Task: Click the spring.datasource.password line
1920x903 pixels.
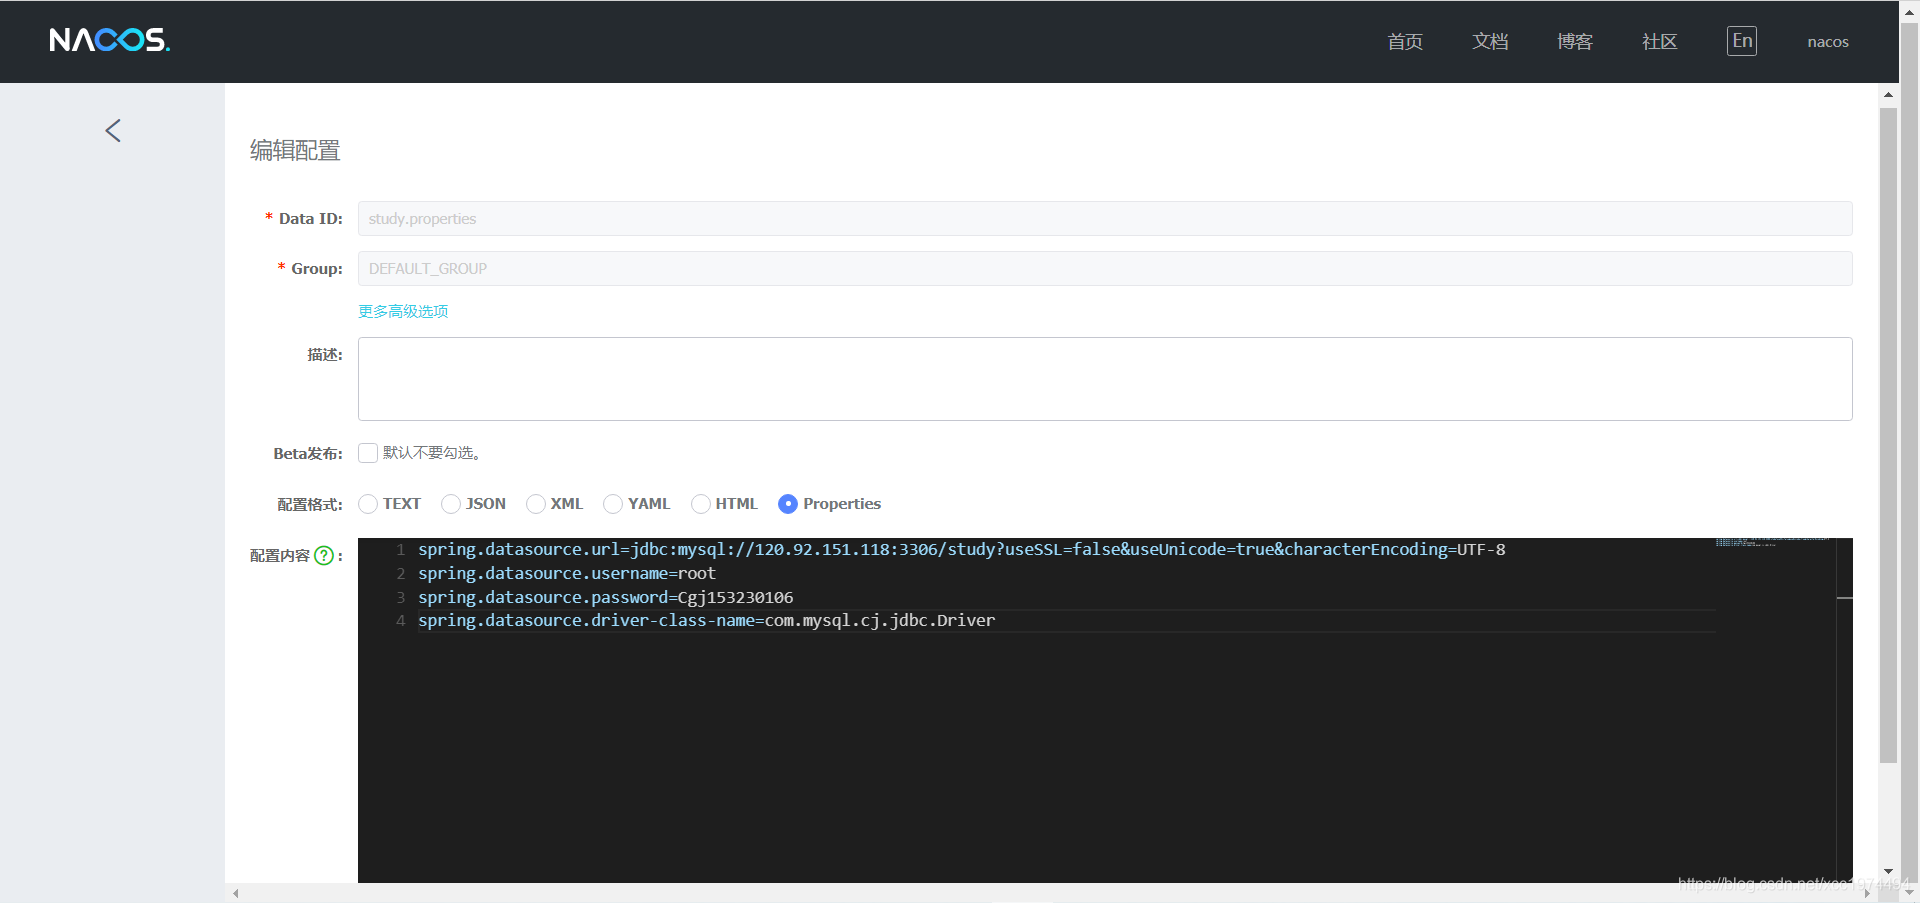Action: coord(606,598)
